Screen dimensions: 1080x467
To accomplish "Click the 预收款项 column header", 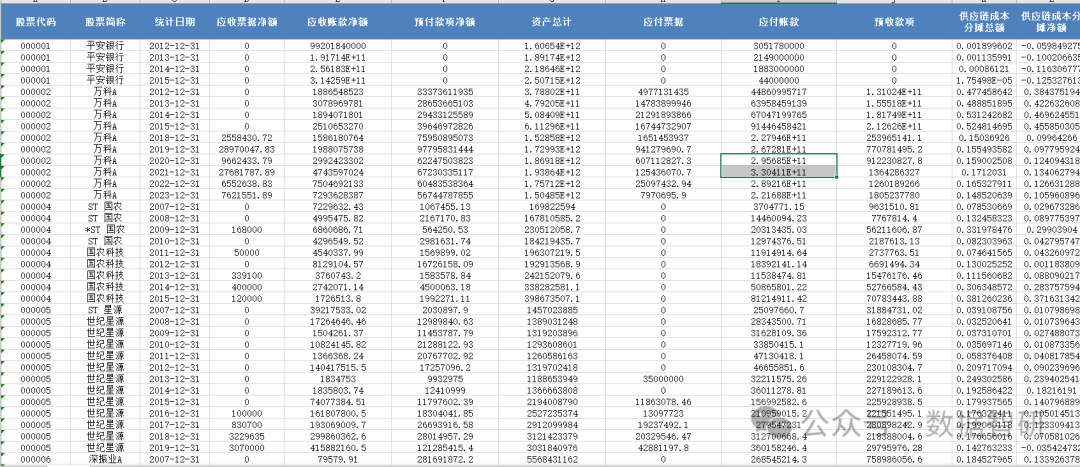I will pyautogui.click(x=894, y=22).
